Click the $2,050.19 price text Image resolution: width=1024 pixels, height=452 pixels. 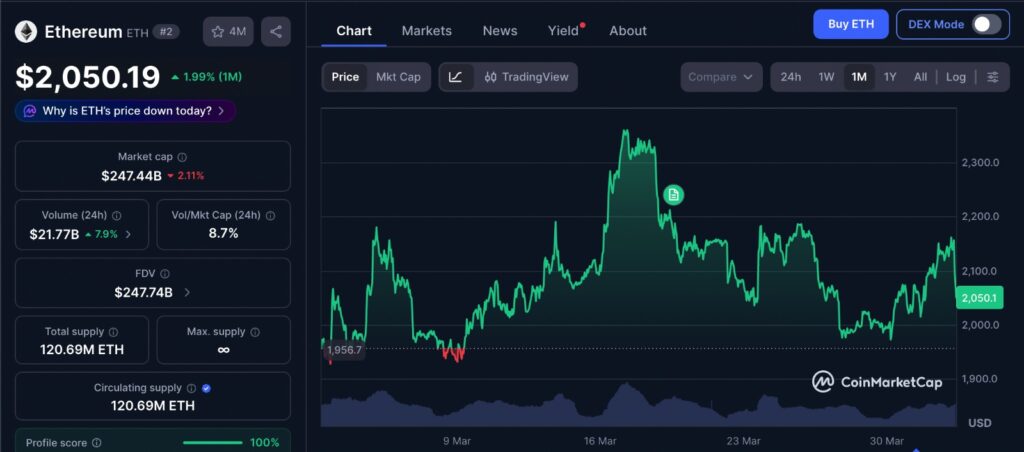[88, 77]
